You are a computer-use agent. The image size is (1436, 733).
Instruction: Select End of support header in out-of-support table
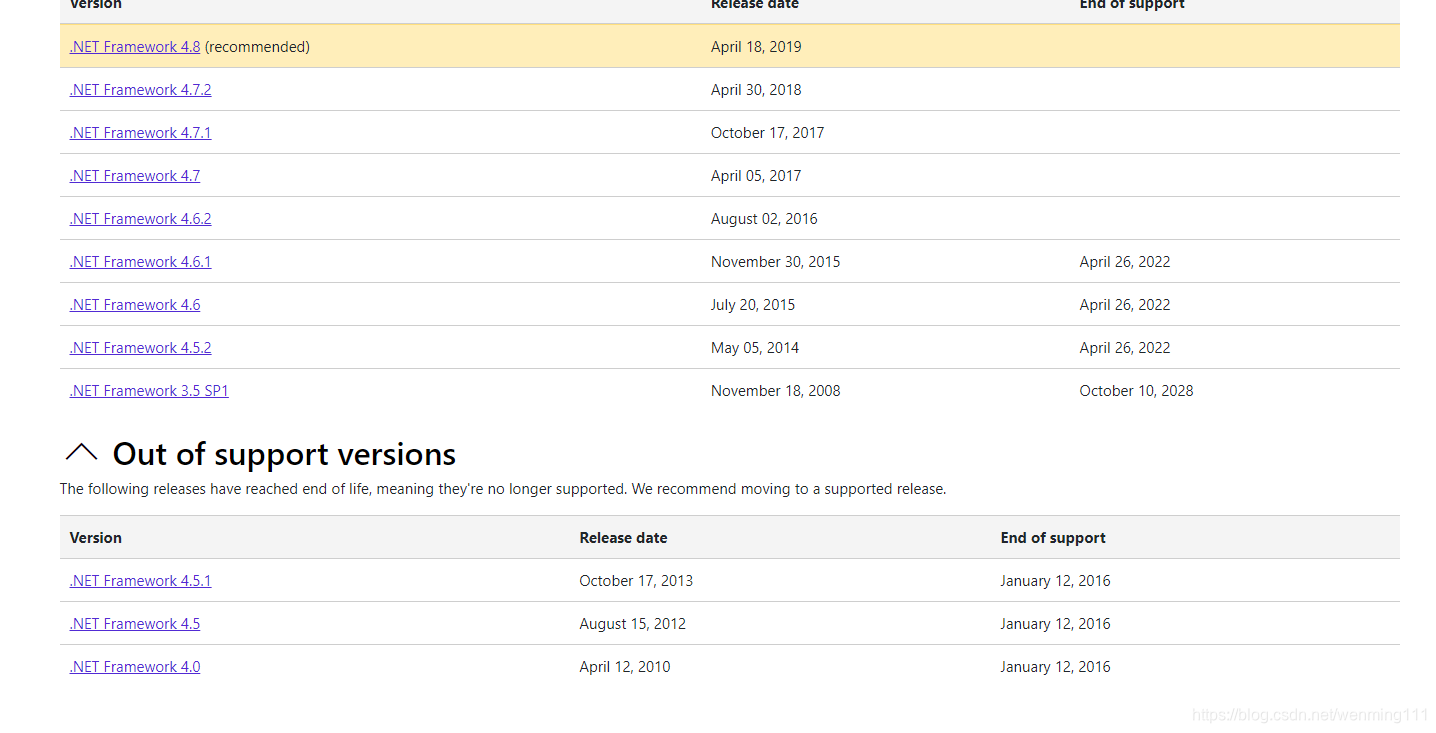(1053, 538)
